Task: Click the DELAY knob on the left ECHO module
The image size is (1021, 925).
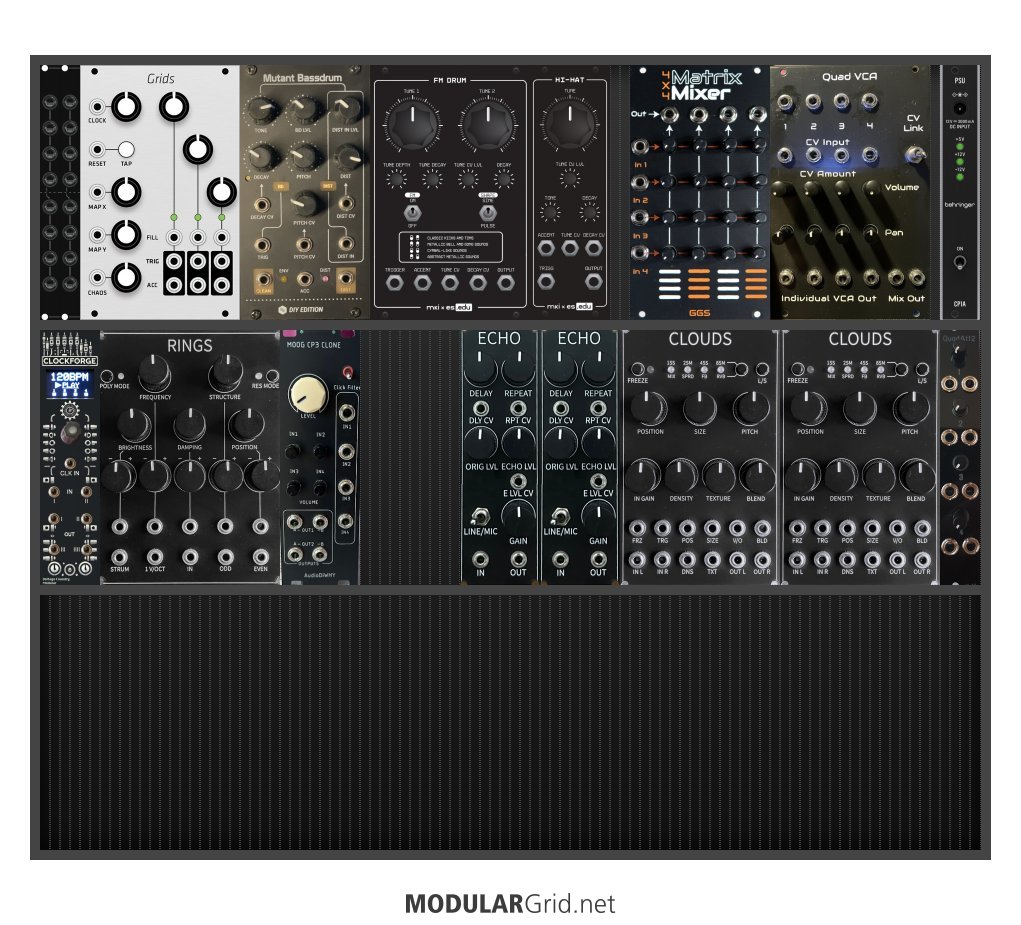Action: click(481, 367)
